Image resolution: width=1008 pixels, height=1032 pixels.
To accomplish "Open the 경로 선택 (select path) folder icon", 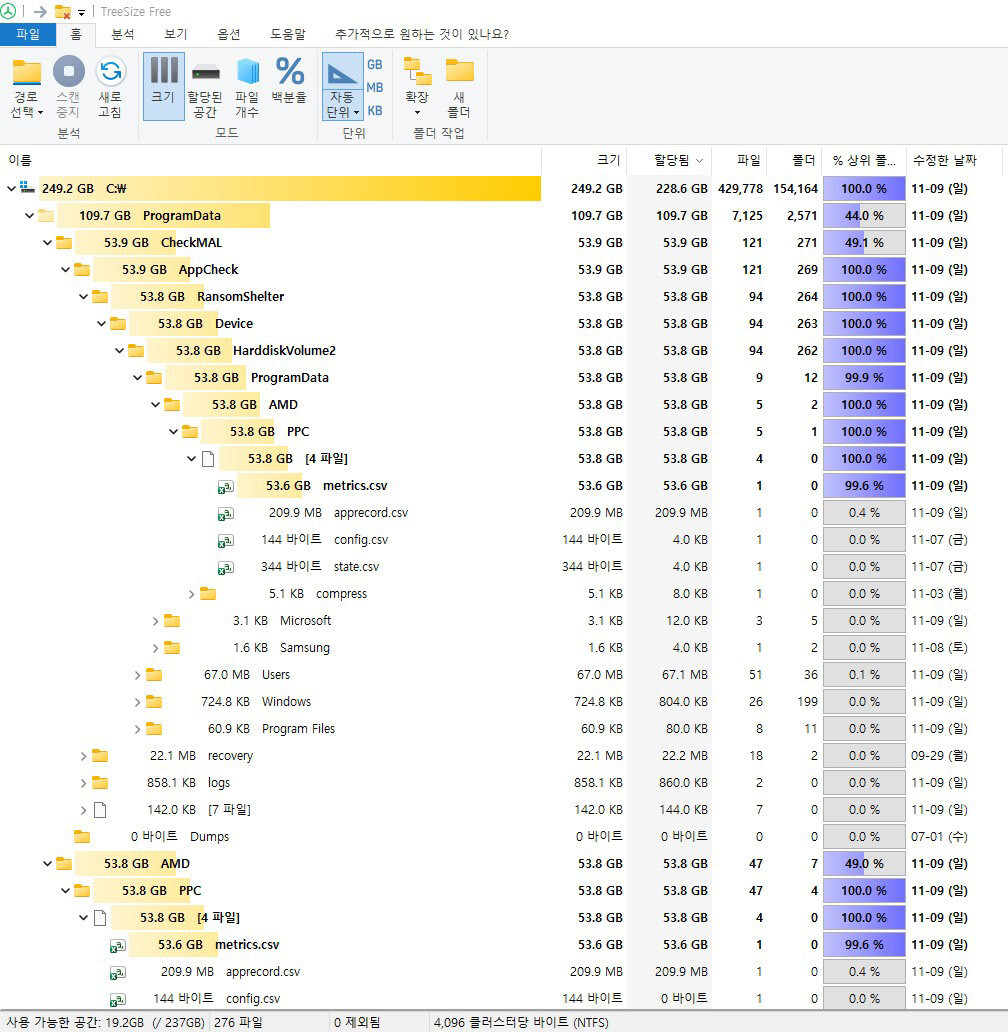I will pos(27,72).
